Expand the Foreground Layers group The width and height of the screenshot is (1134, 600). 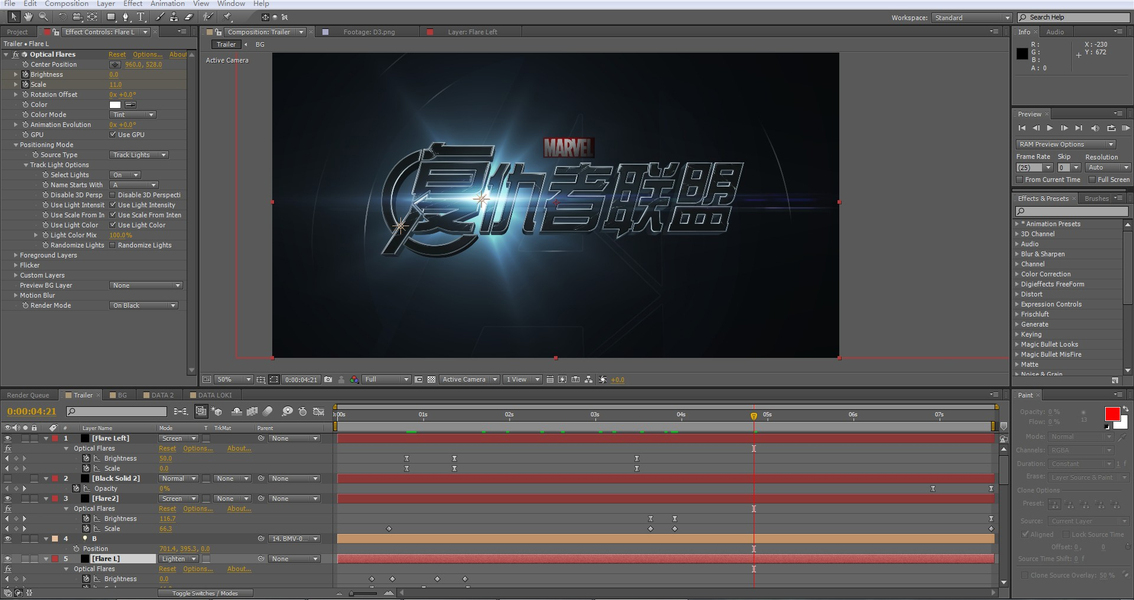coord(16,255)
